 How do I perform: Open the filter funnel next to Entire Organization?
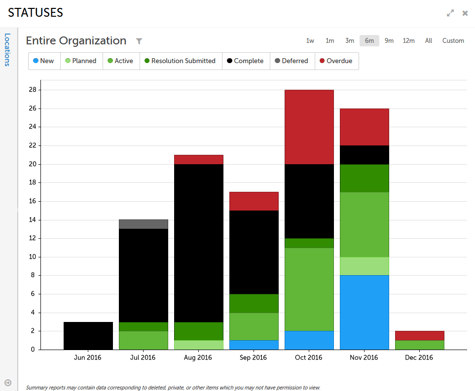coord(139,41)
